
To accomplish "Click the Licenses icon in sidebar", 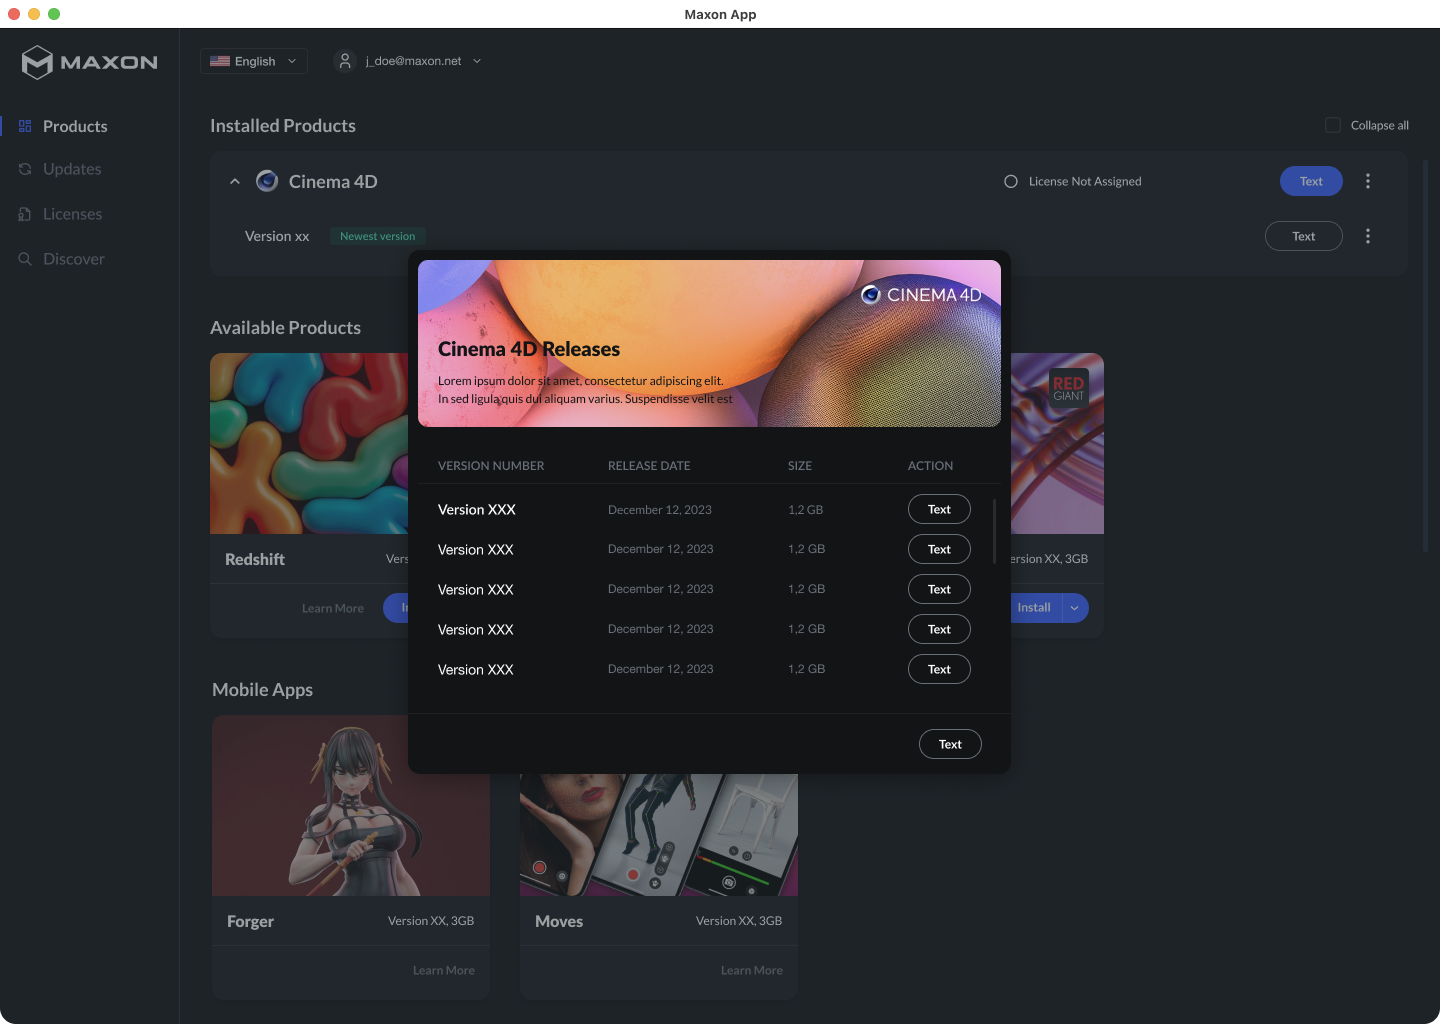I will tap(25, 214).
